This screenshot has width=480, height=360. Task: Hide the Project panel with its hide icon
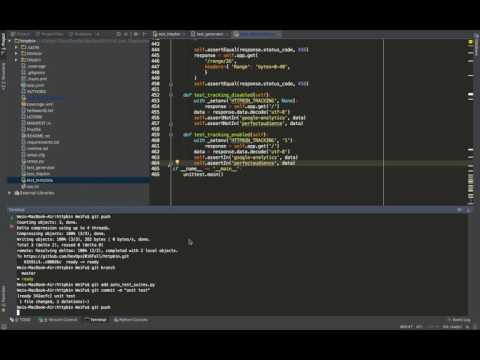tap(144, 34)
